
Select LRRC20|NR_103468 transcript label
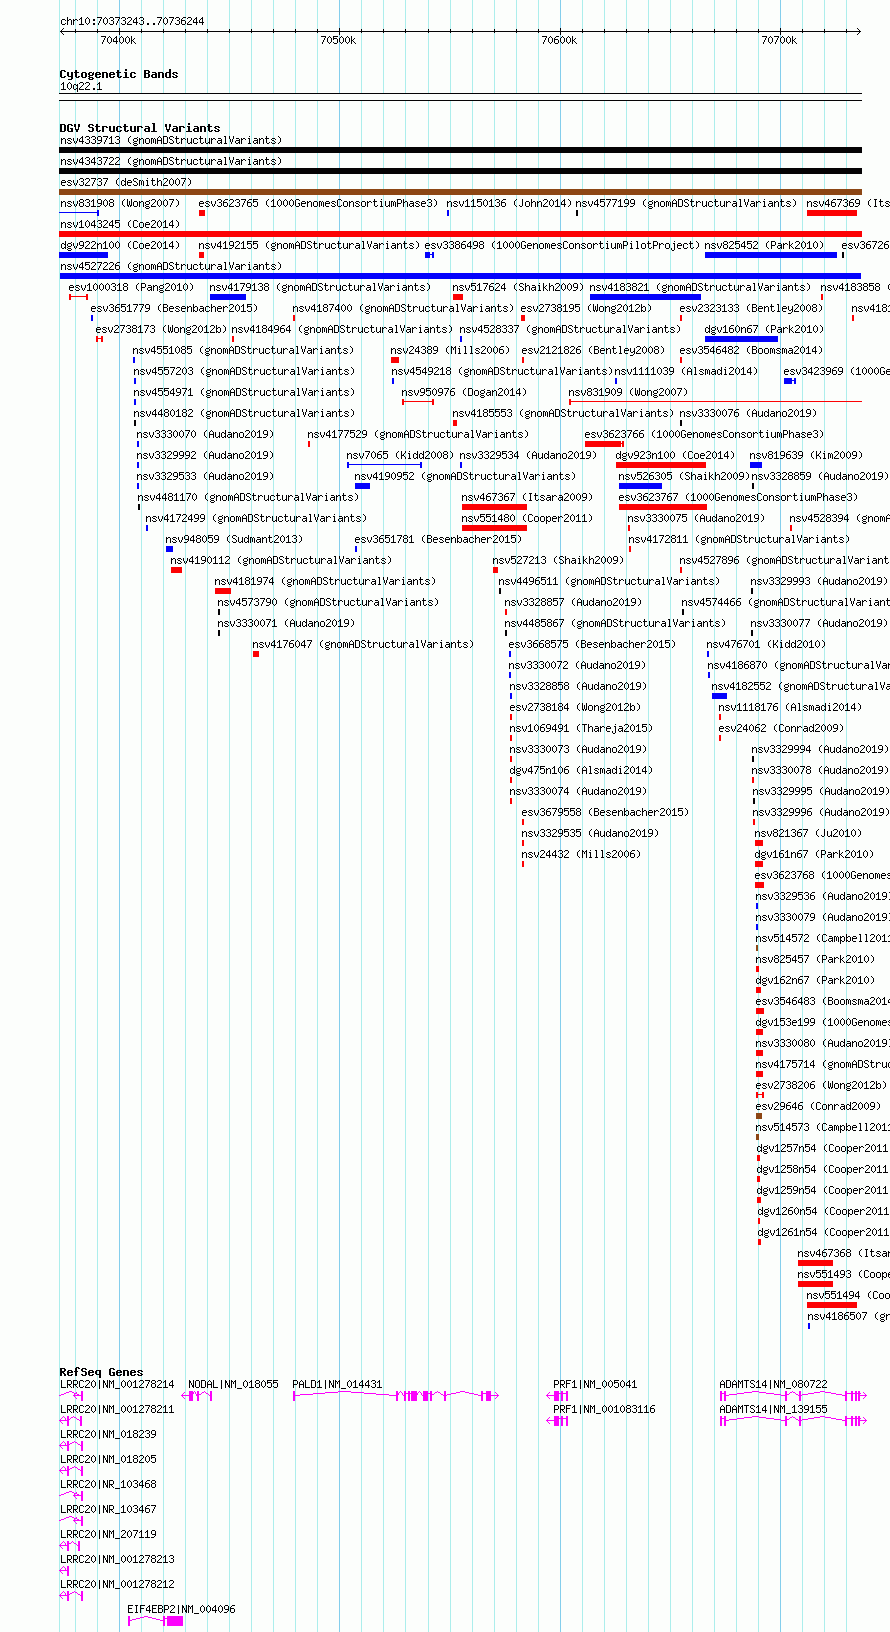(x=108, y=1484)
